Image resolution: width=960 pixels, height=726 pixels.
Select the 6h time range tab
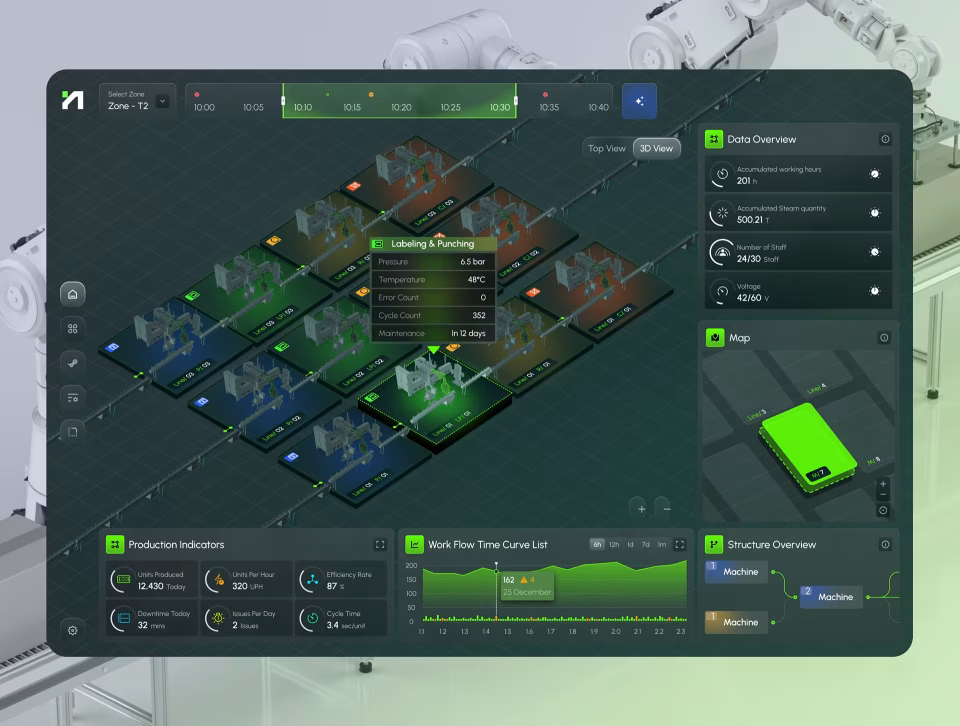click(597, 544)
